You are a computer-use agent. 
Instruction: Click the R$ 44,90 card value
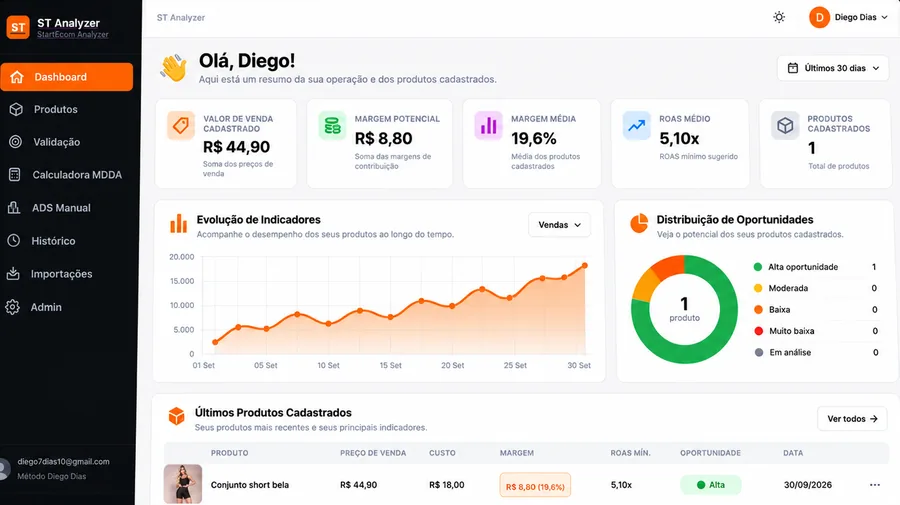[x=236, y=147]
